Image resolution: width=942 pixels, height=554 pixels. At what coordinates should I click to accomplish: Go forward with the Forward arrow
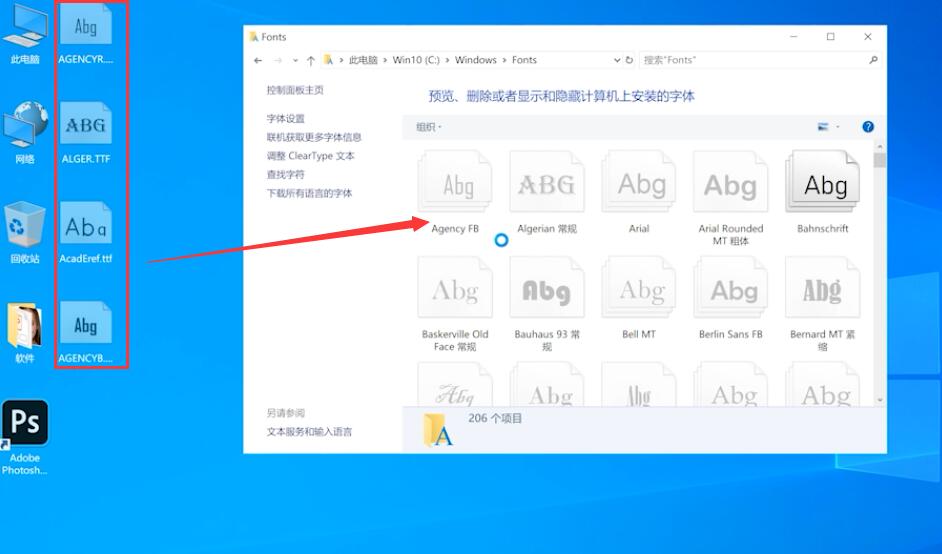tap(278, 60)
